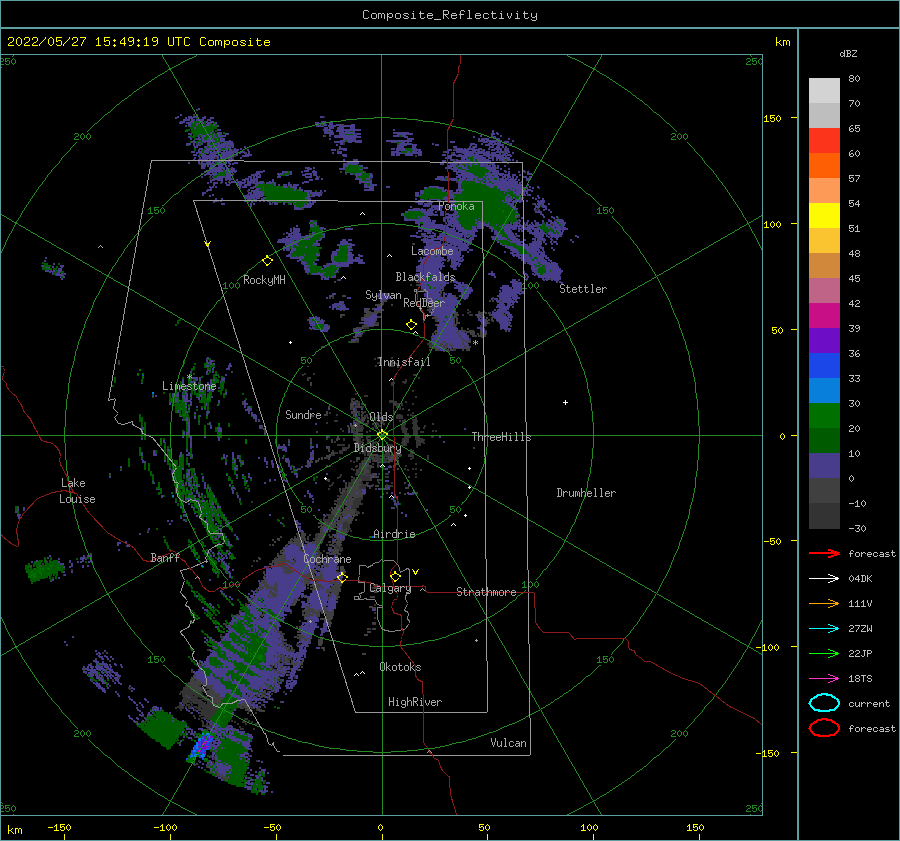Click the Sundre city label
This screenshot has height=841, width=900.
point(303,414)
